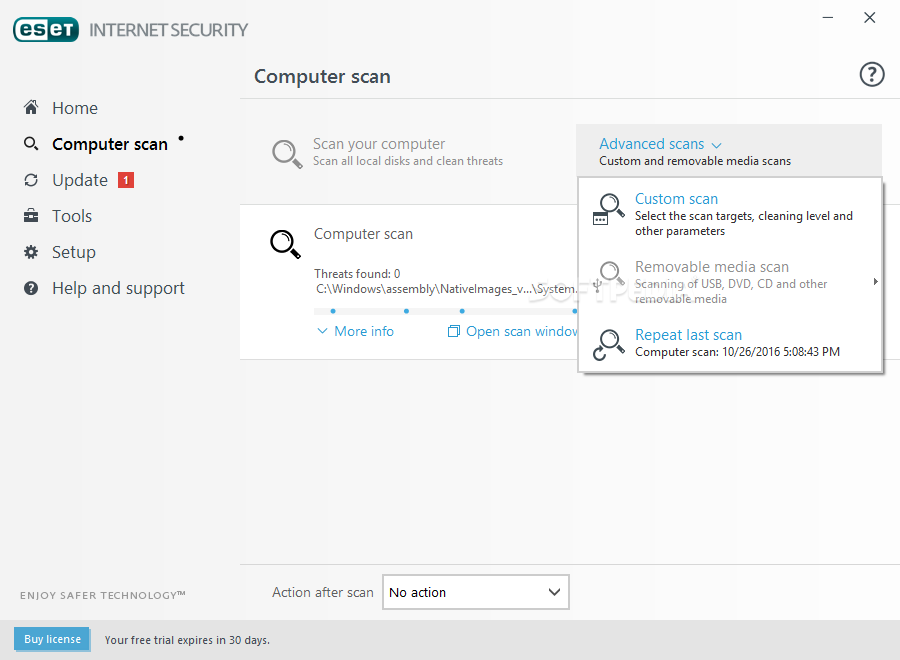
Task: Click the Open scan window icon
Action: click(453, 331)
